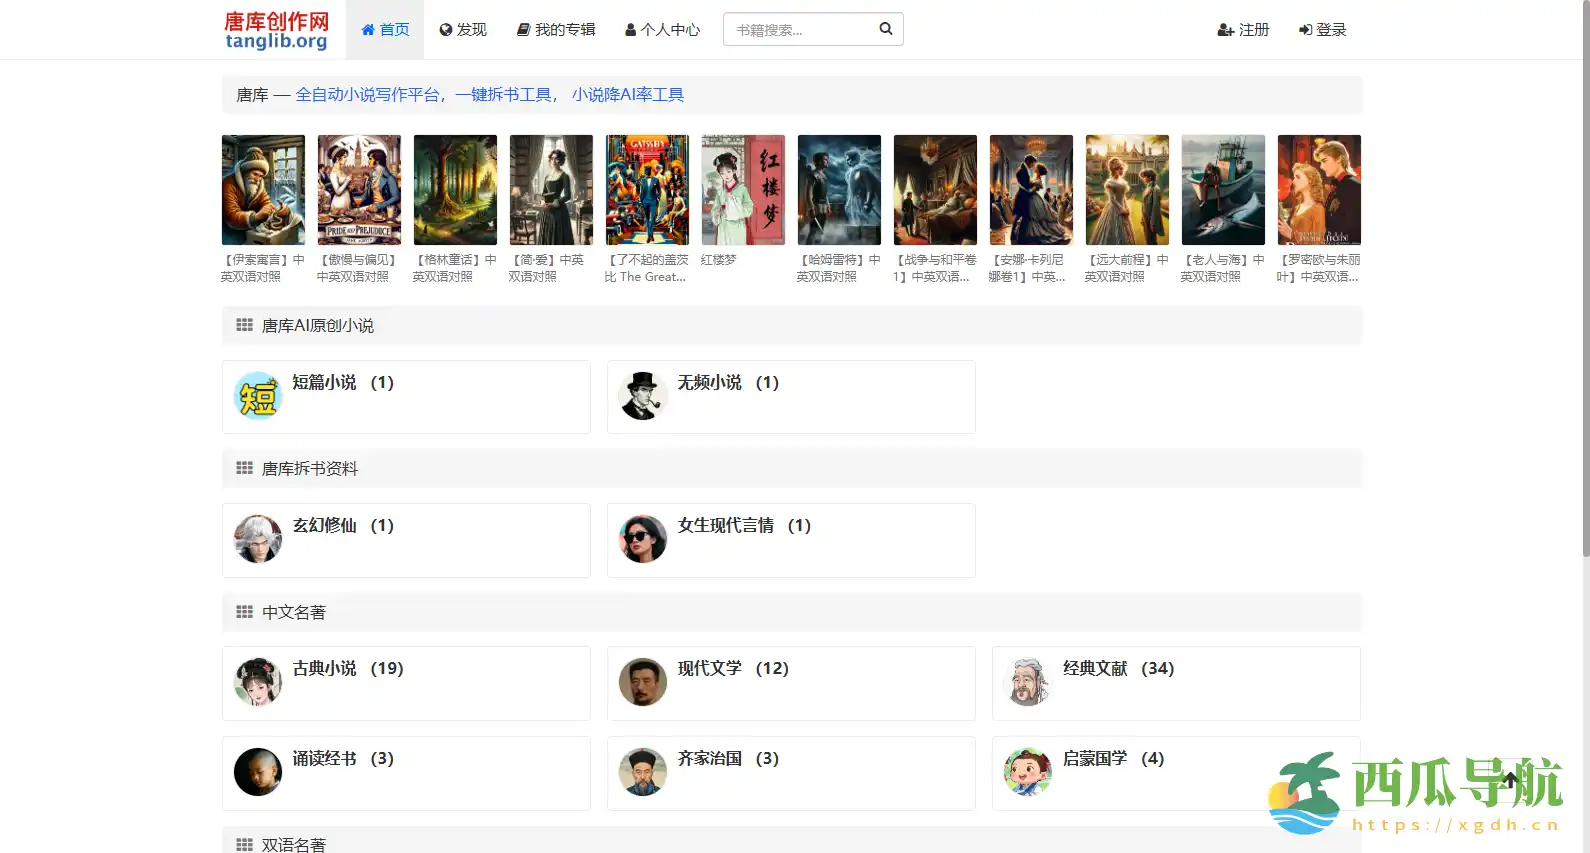Click the 注册 register link
Viewport: 1590px width, 853px height.
click(x=1243, y=30)
